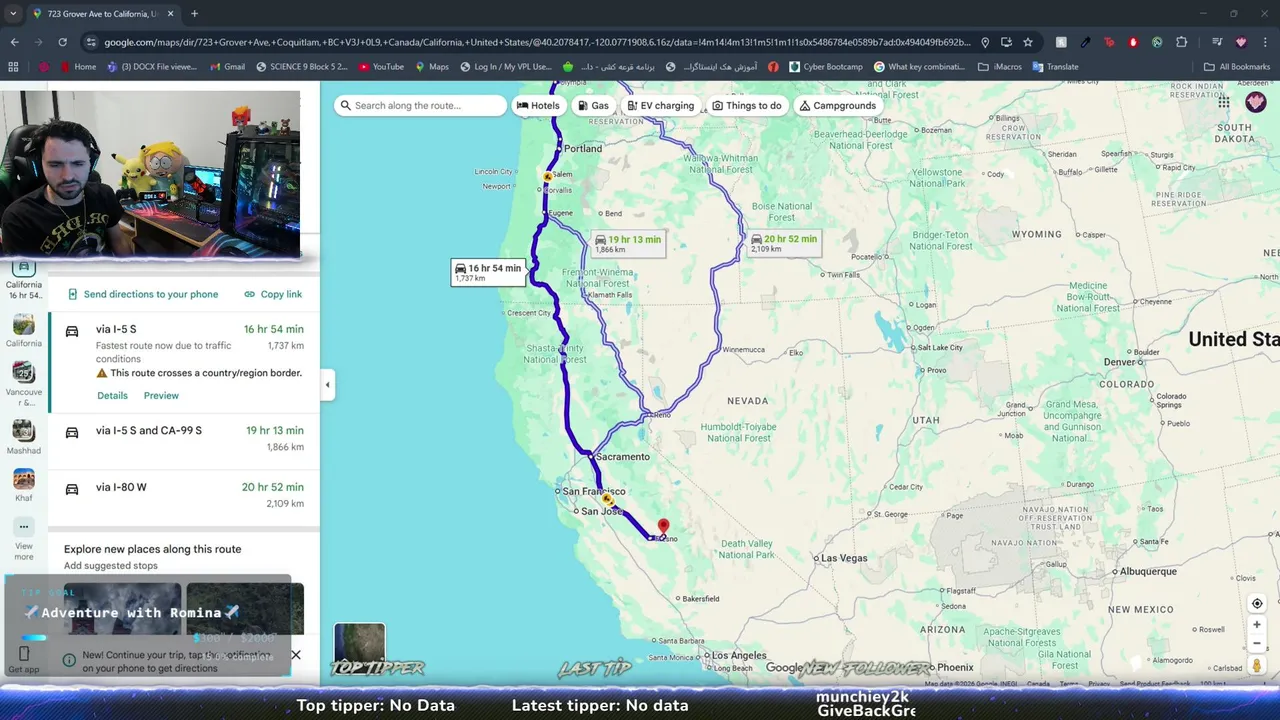Click the 20 hr 52 min map route label
Image resolution: width=1280 pixels, height=720 pixels.
(784, 243)
